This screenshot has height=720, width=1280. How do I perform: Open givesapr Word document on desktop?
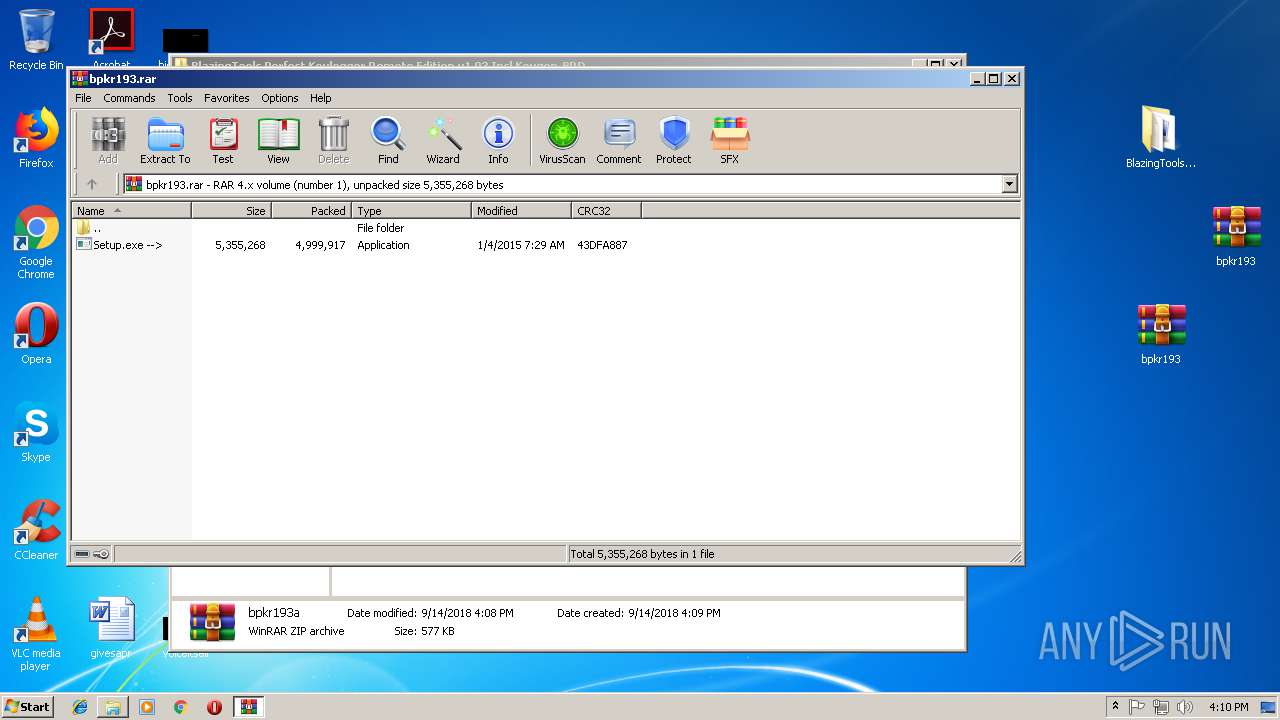point(111,628)
